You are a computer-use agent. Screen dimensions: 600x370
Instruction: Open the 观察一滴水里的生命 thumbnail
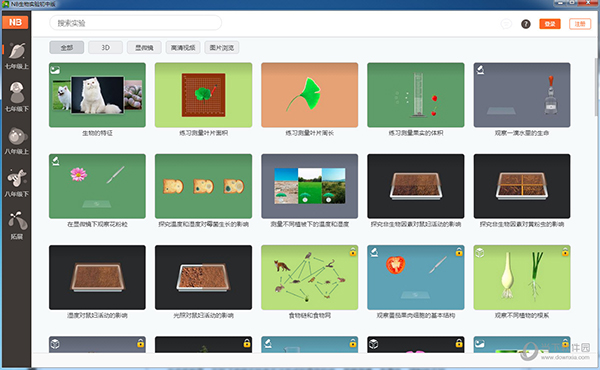(x=522, y=95)
